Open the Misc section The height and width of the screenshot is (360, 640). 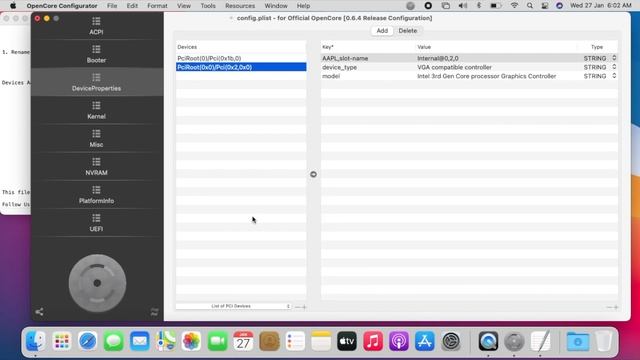pyautogui.click(x=96, y=138)
